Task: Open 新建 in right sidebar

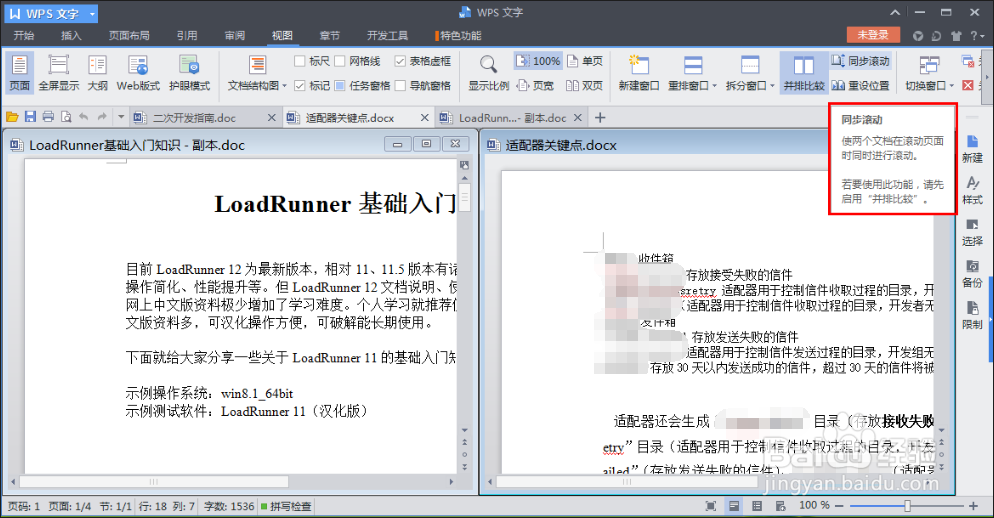Action: pos(972,149)
